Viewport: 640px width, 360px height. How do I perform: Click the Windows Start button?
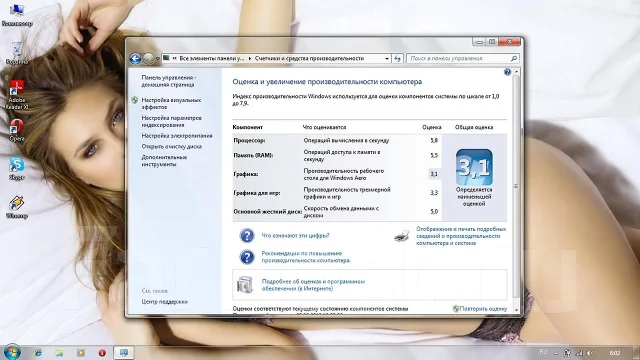pyautogui.click(x=12, y=352)
